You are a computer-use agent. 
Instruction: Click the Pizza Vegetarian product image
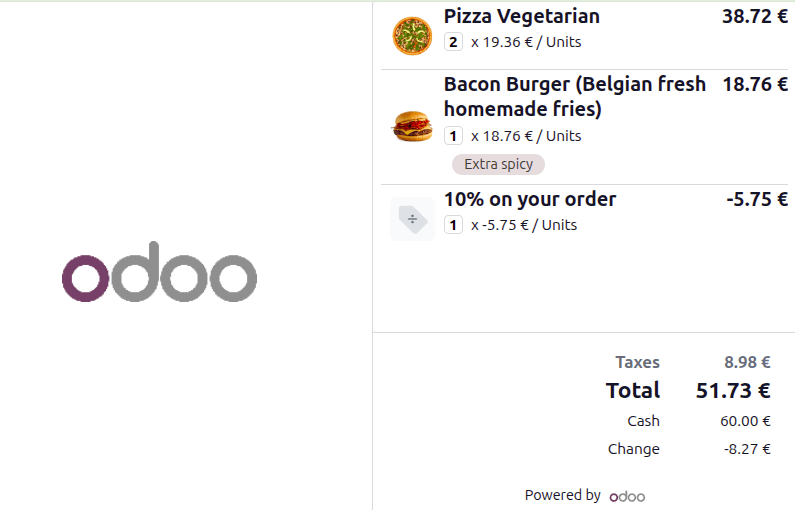pyautogui.click(x=412, y=36)
